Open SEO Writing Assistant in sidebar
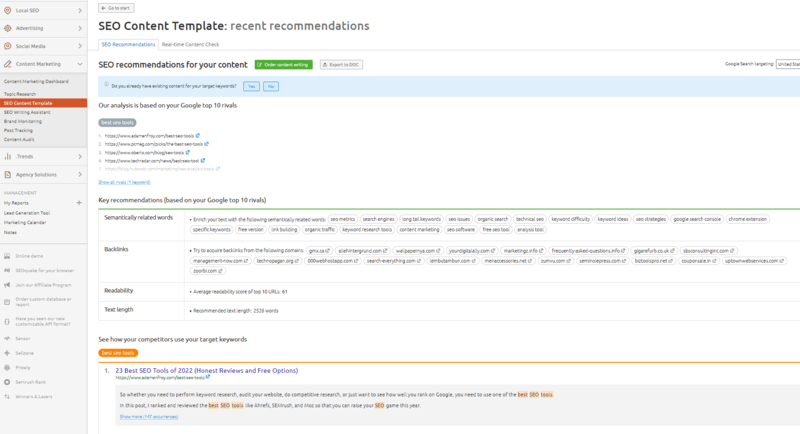The height and width of the screenshot is (434, 800). point(27,112)
